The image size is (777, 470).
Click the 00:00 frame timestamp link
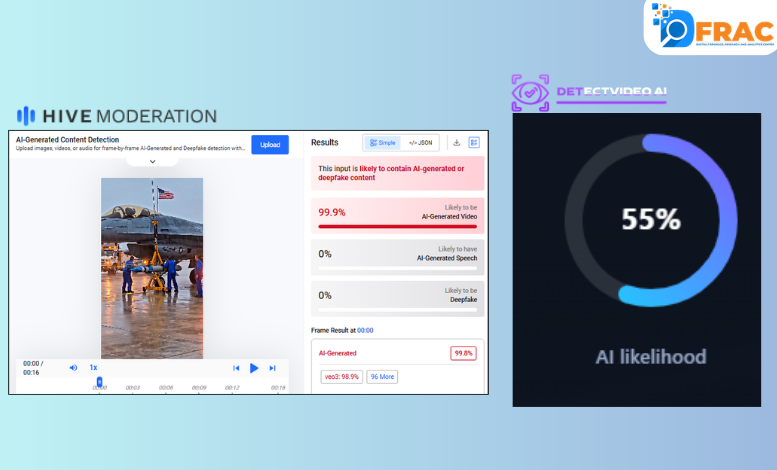[366, 330]
